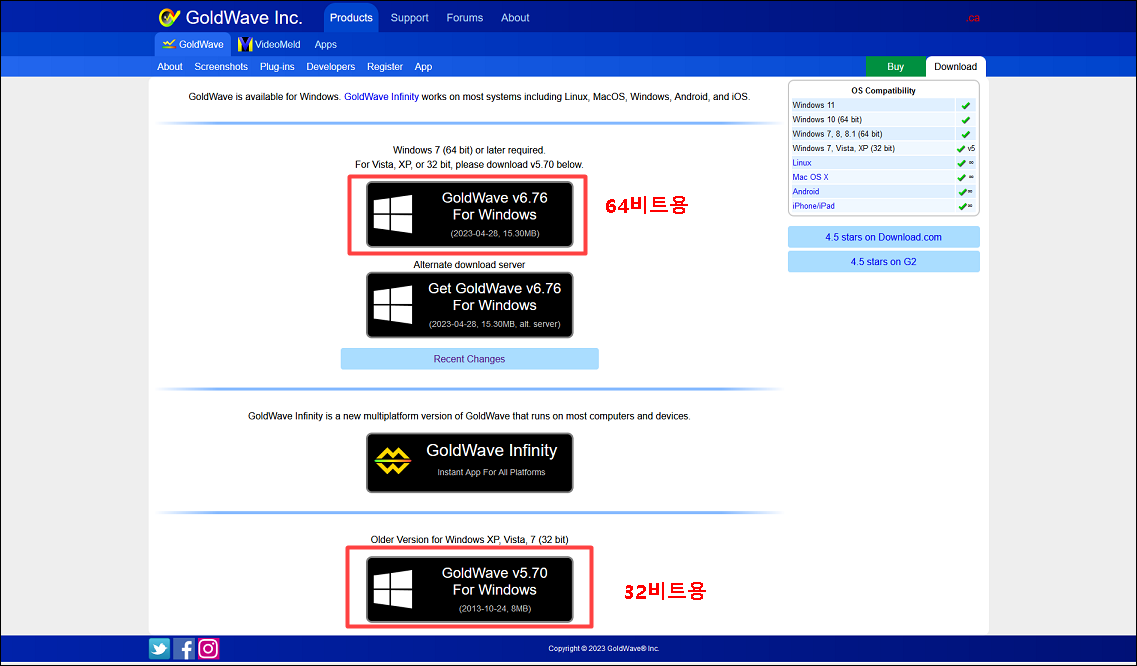This screenshot has width=1137, height=666.
Task: Click the Windows logo on GoldWave v5.70 button
Action: 393,589
